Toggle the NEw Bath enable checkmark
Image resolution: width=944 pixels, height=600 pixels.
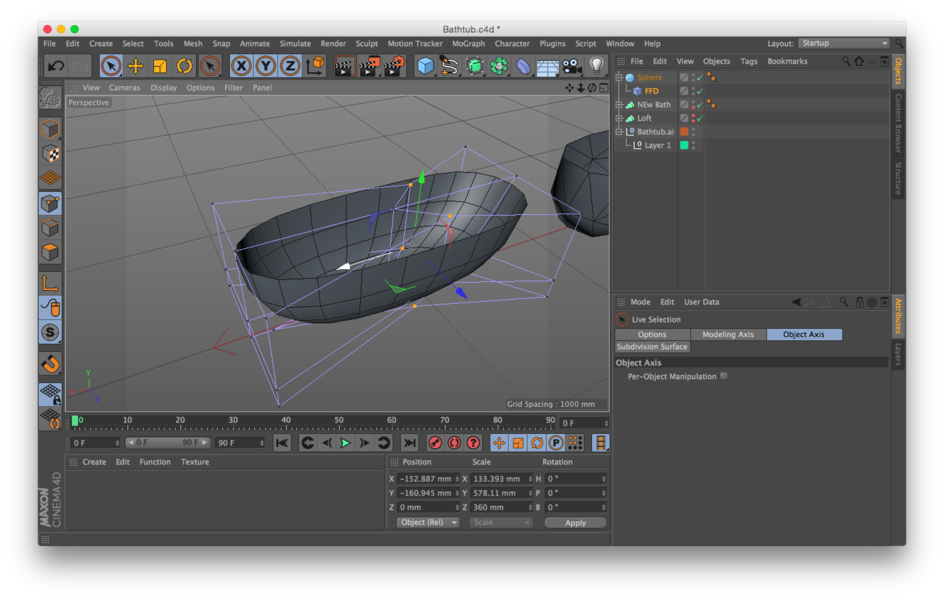pos(700,105)
